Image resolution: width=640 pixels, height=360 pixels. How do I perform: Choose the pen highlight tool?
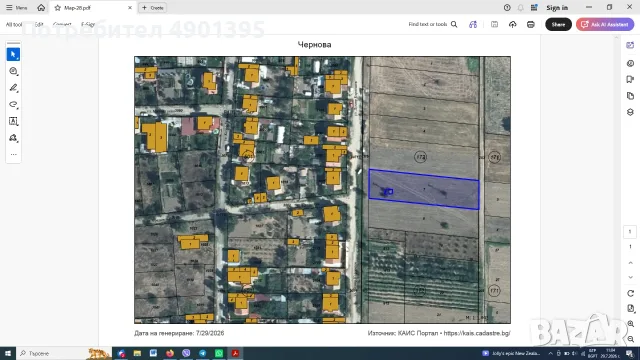[x=13, y=88]
